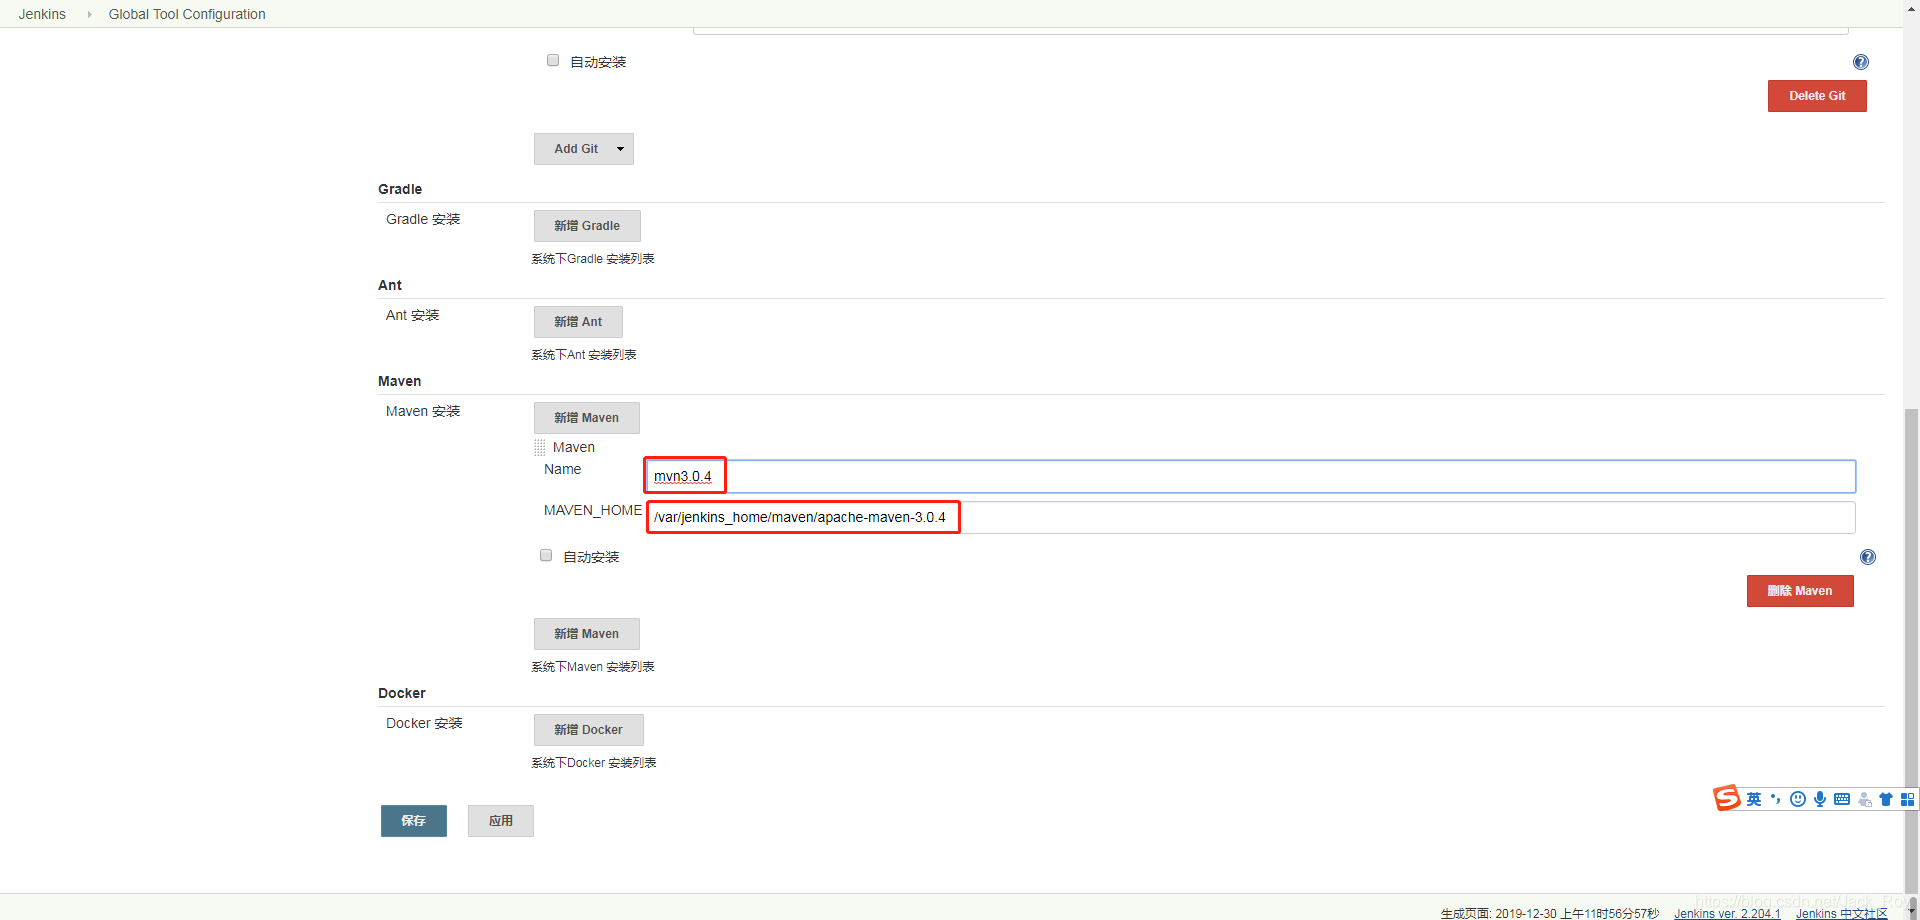Open the Sogou skin shirt icon
The image size is (1920, 920).
1886,799
